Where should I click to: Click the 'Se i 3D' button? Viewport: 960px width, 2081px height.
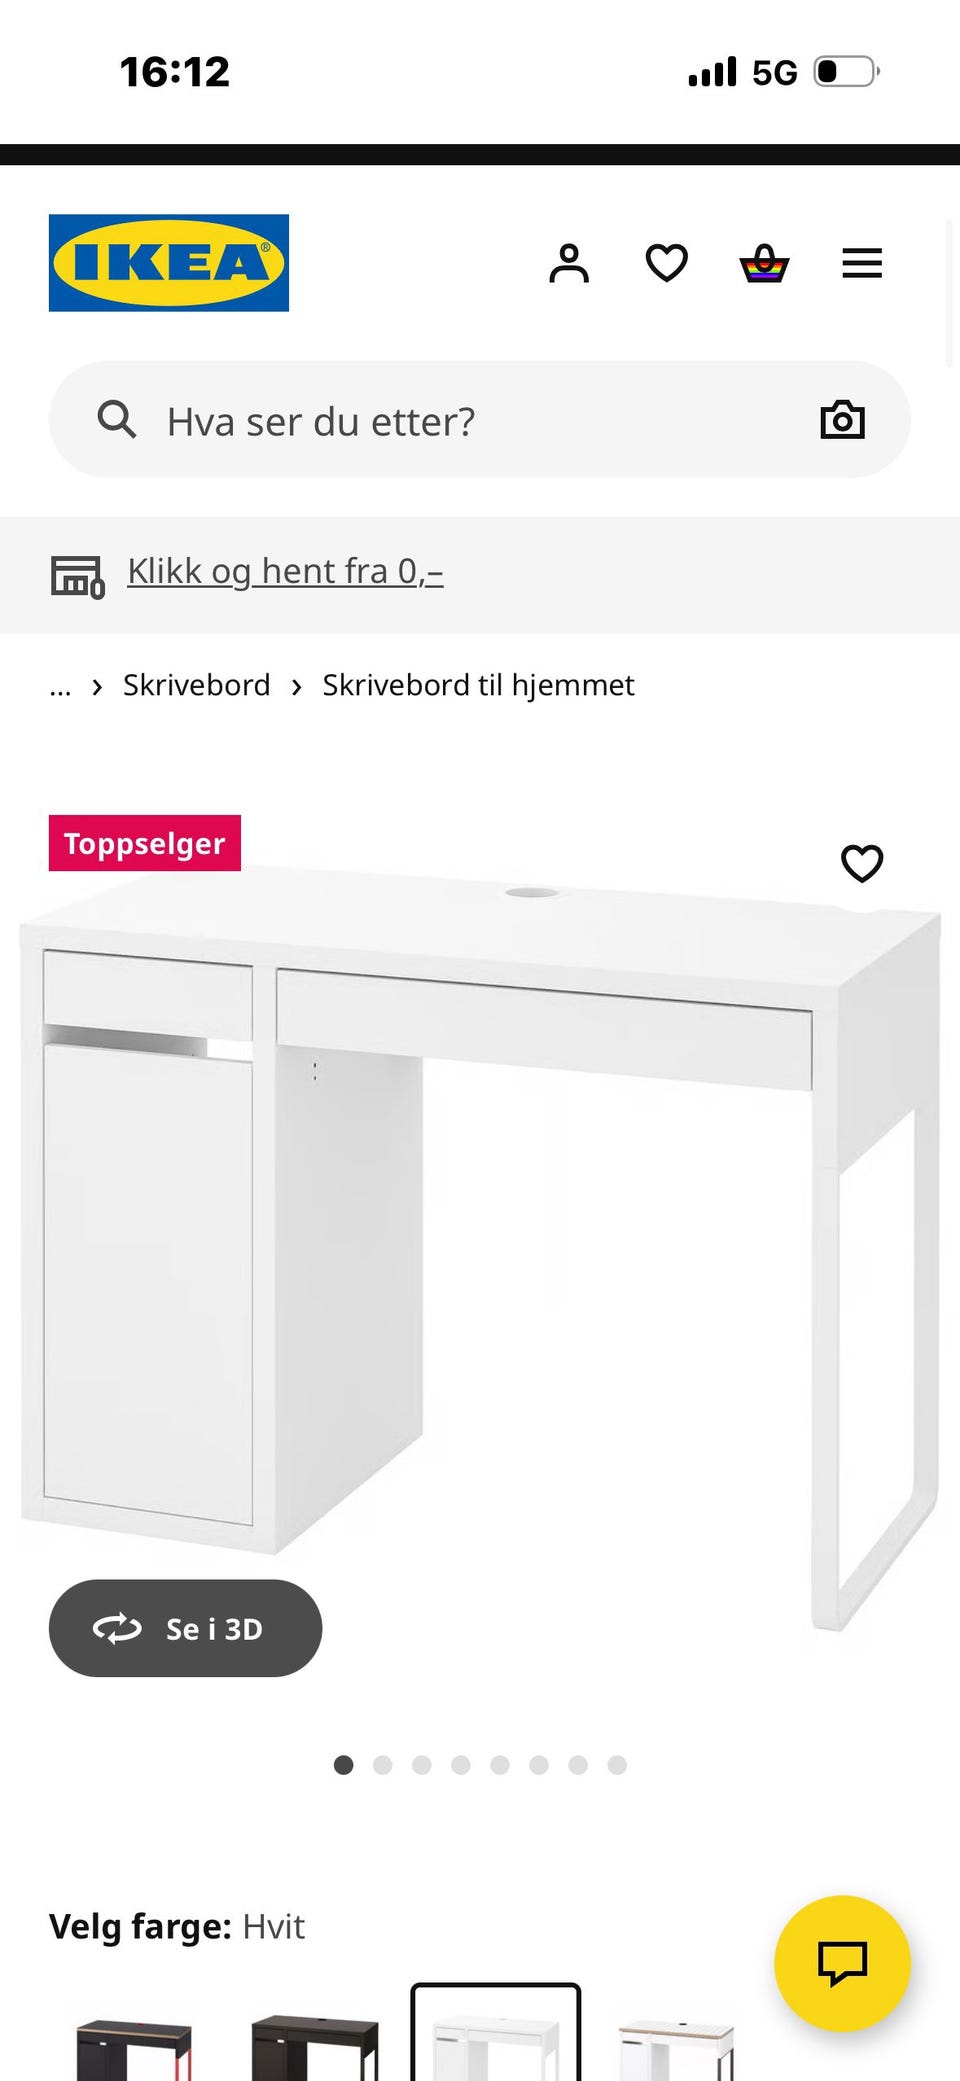[x=186, y=1628]
